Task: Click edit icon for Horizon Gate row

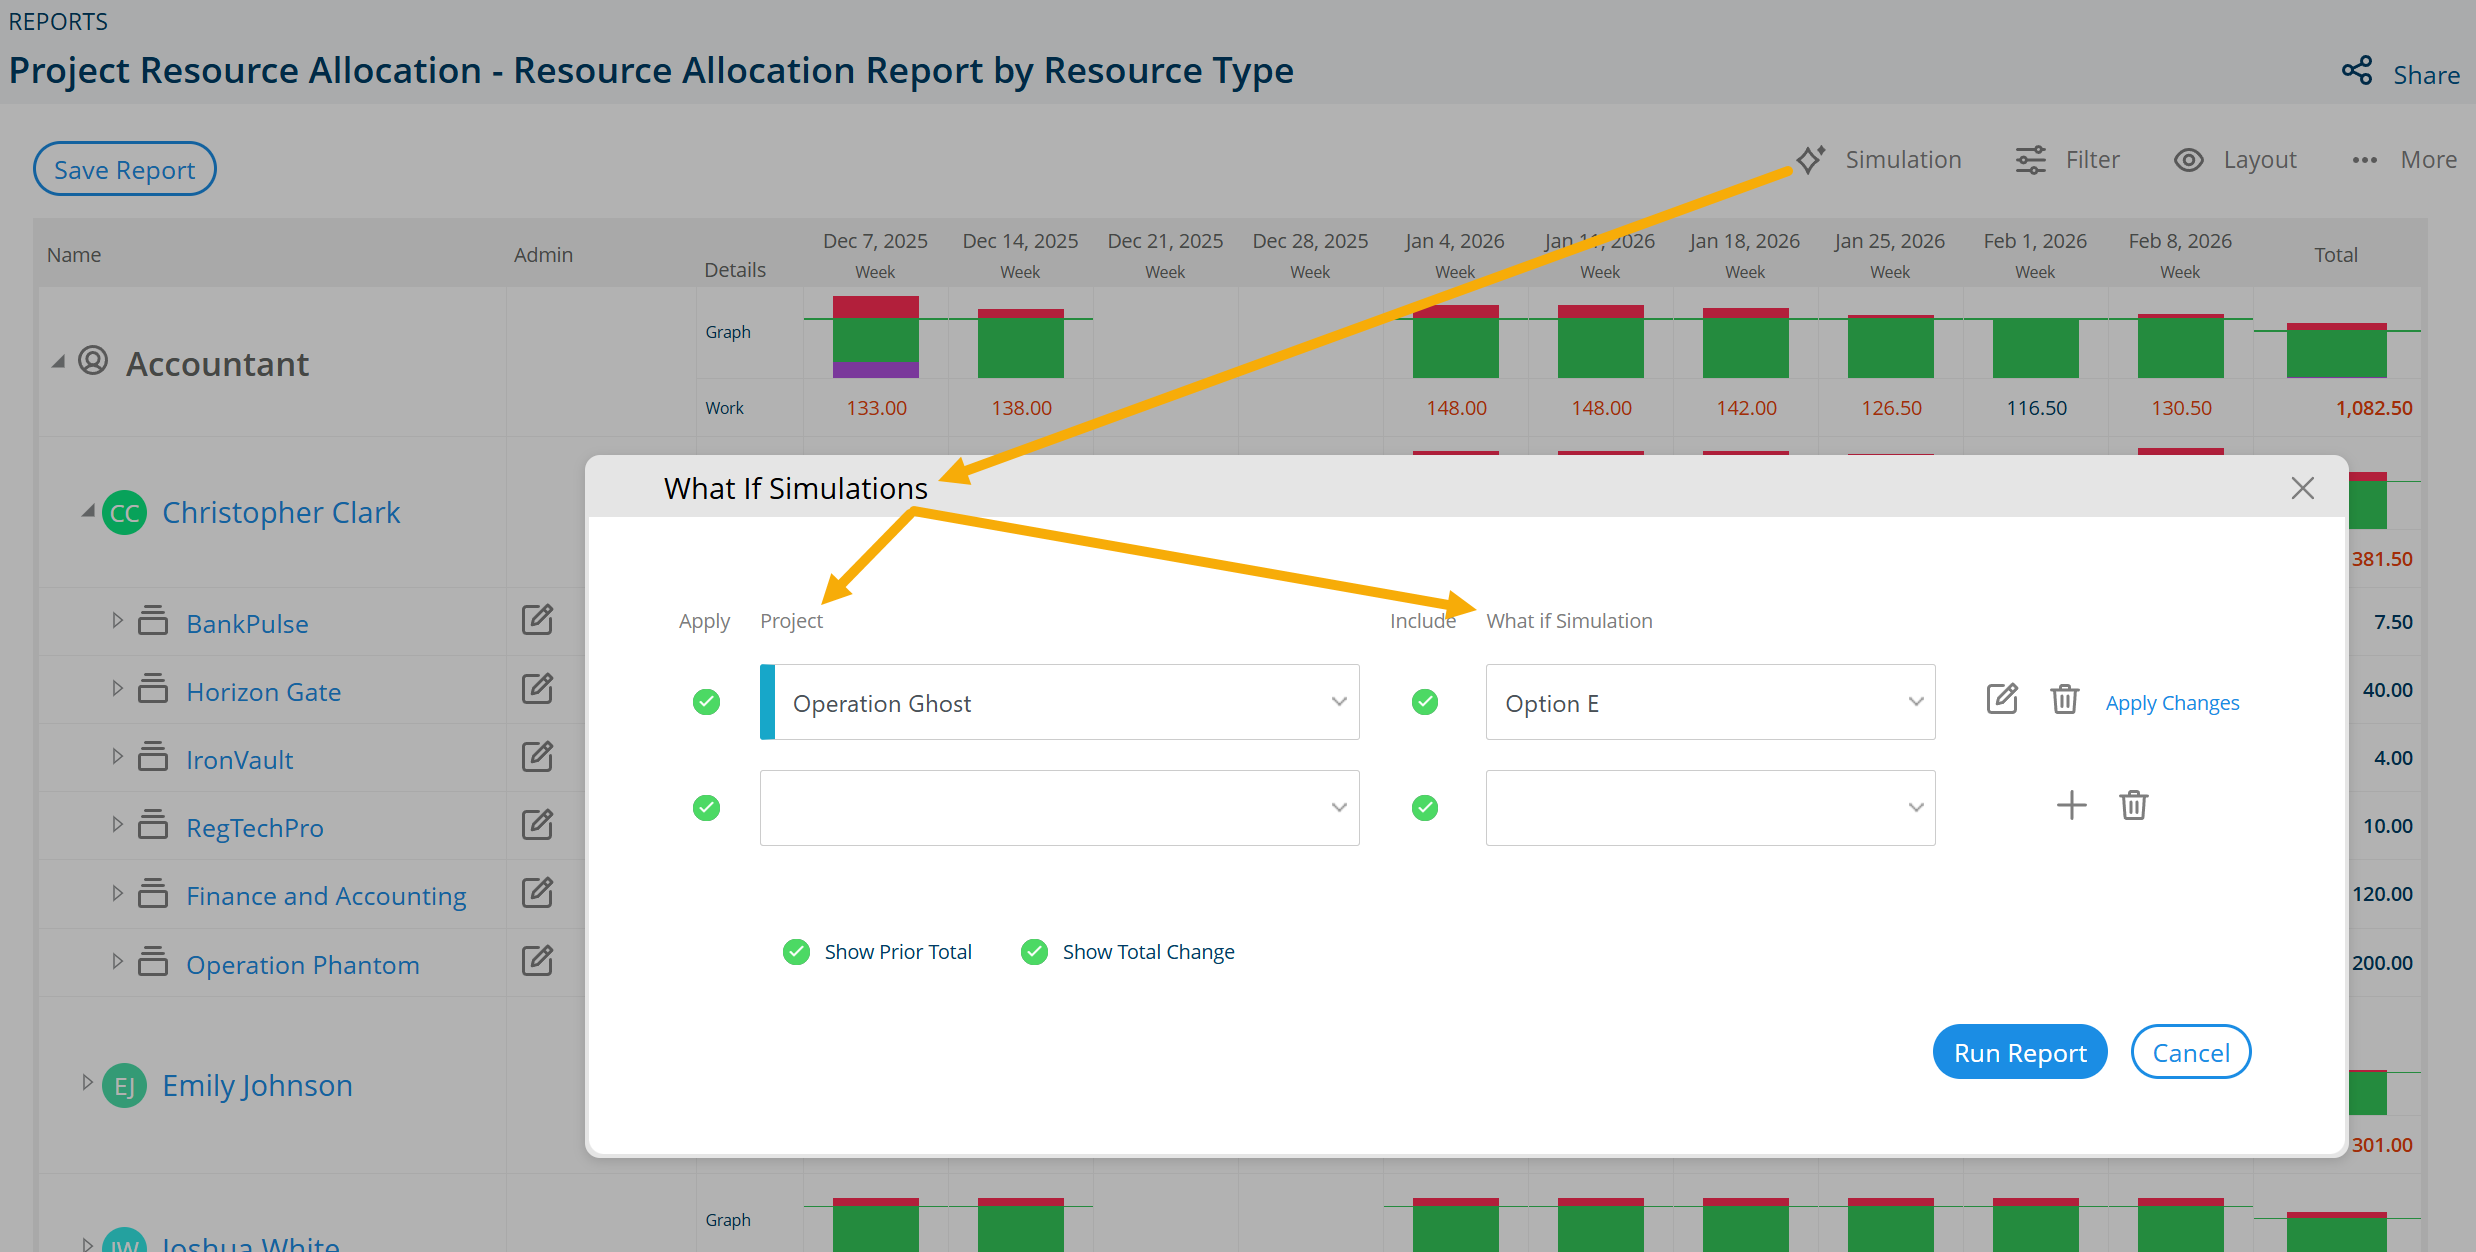Action: point(537,688)
